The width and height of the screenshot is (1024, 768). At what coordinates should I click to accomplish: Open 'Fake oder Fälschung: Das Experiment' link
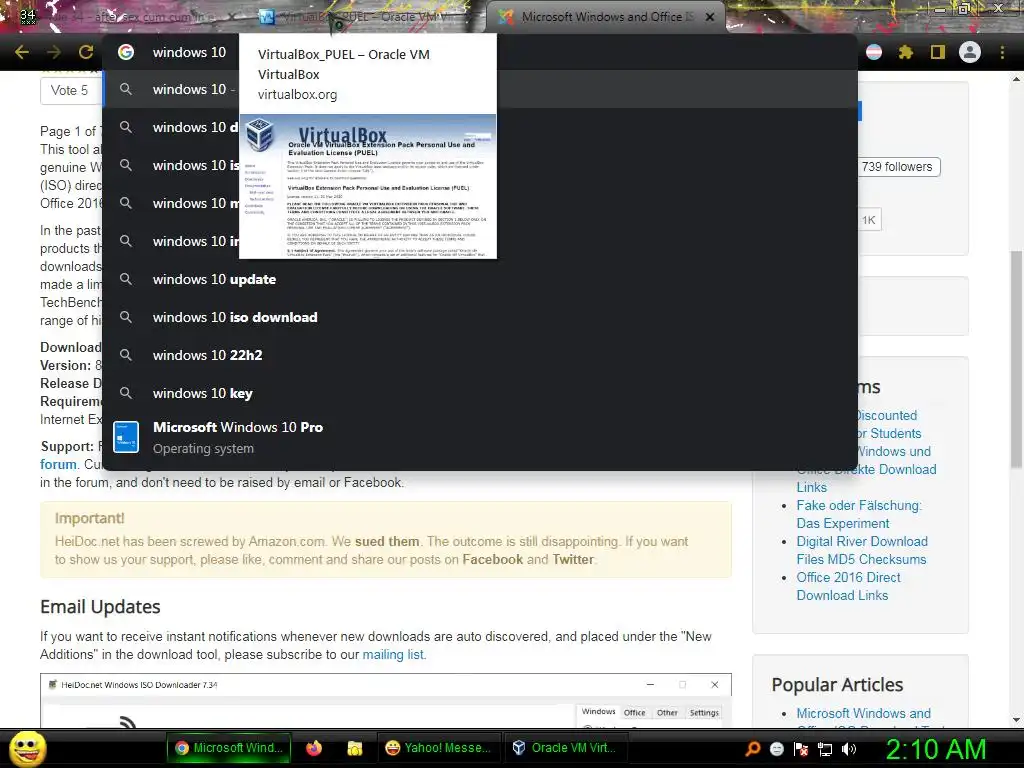[x=859, y=515]
